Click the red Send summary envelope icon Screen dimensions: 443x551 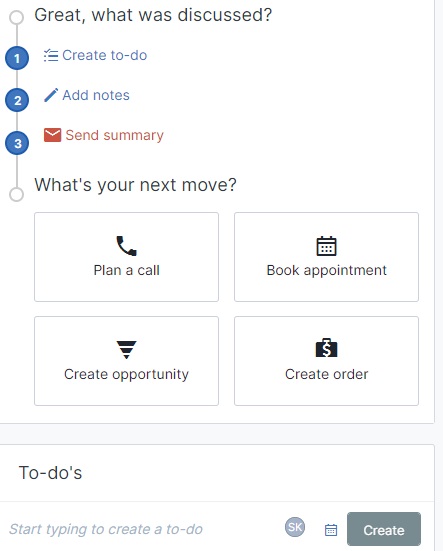coord(52,135)
